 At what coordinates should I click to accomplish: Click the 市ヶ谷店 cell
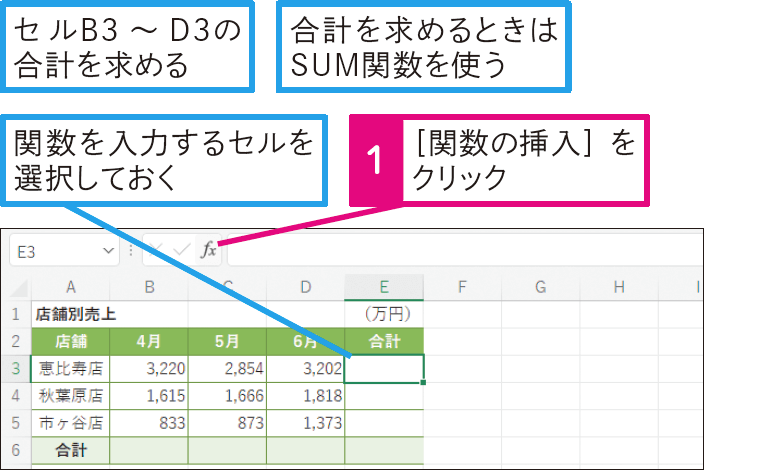pyautogui.click(x=70, y=423)
